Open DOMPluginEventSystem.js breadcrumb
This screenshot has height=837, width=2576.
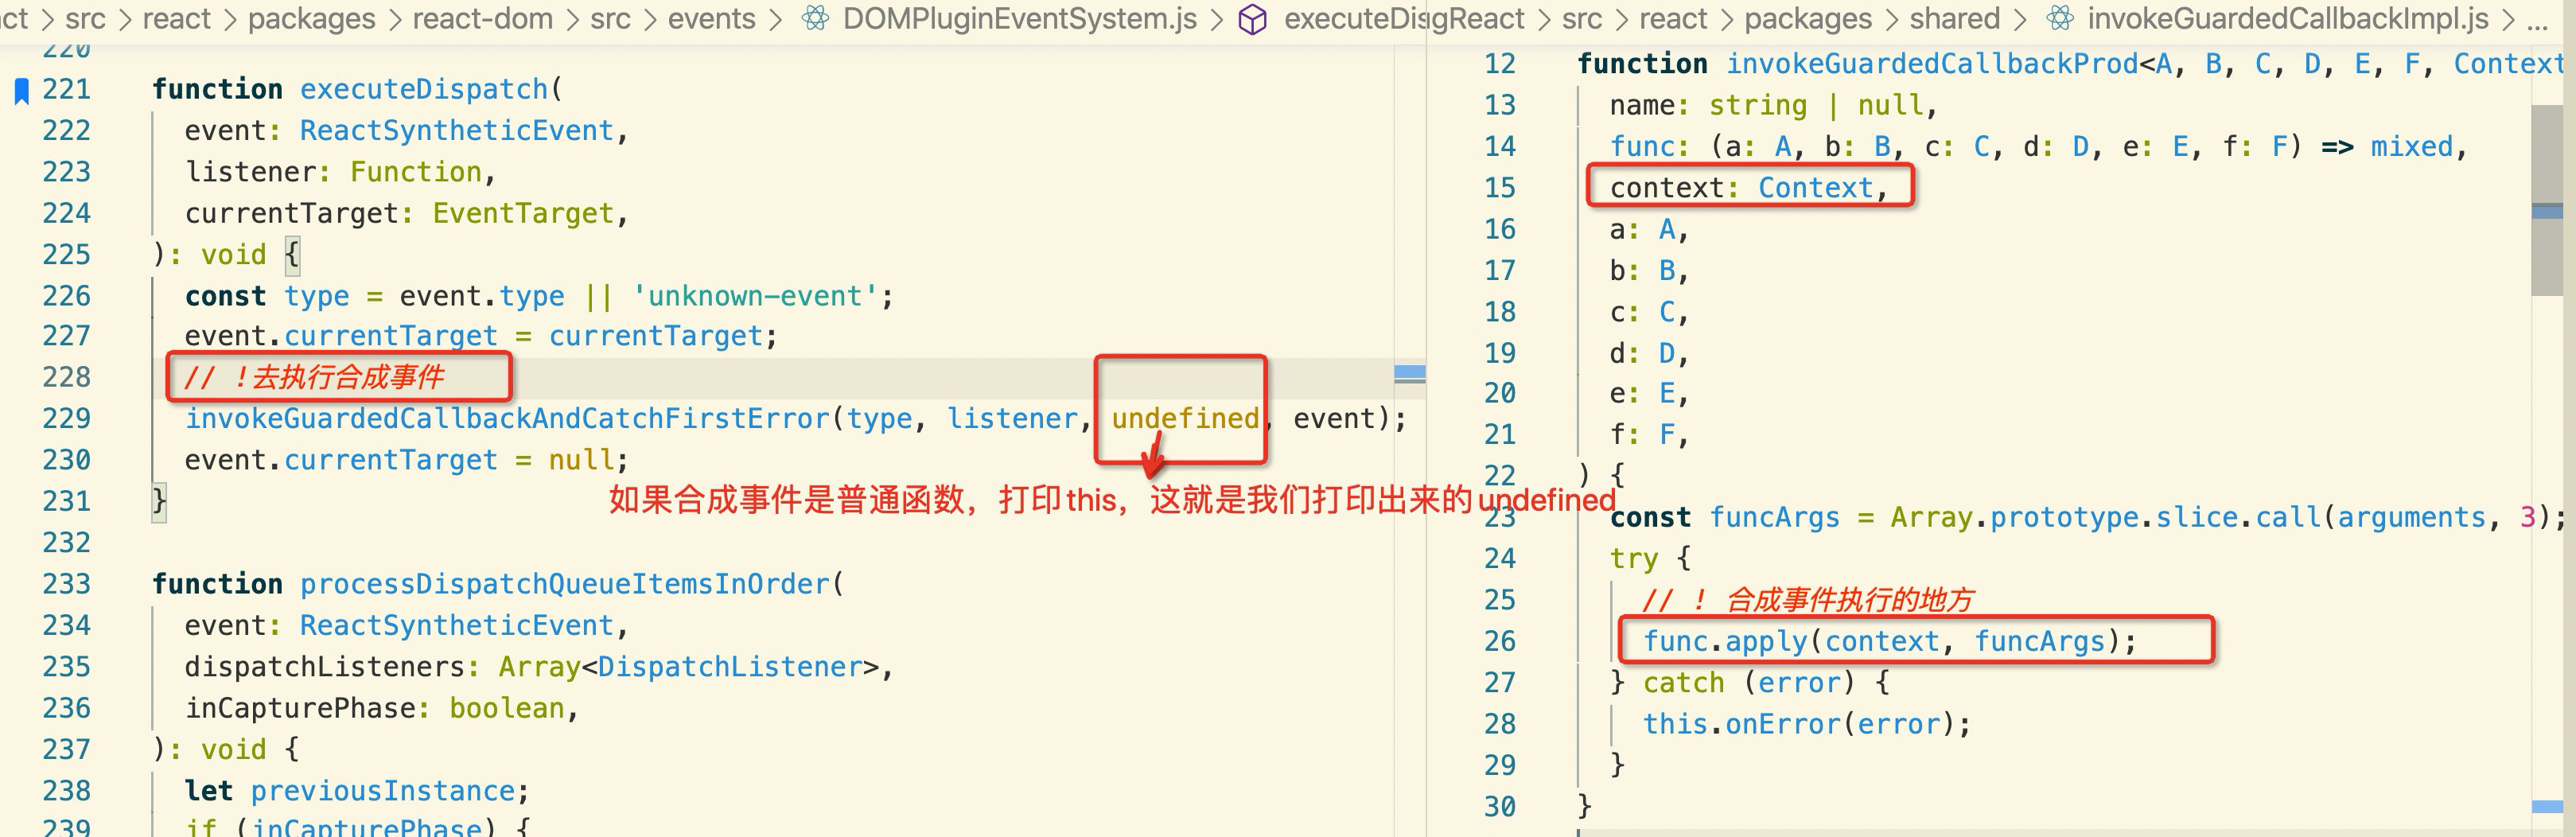tap(1020, 18)
